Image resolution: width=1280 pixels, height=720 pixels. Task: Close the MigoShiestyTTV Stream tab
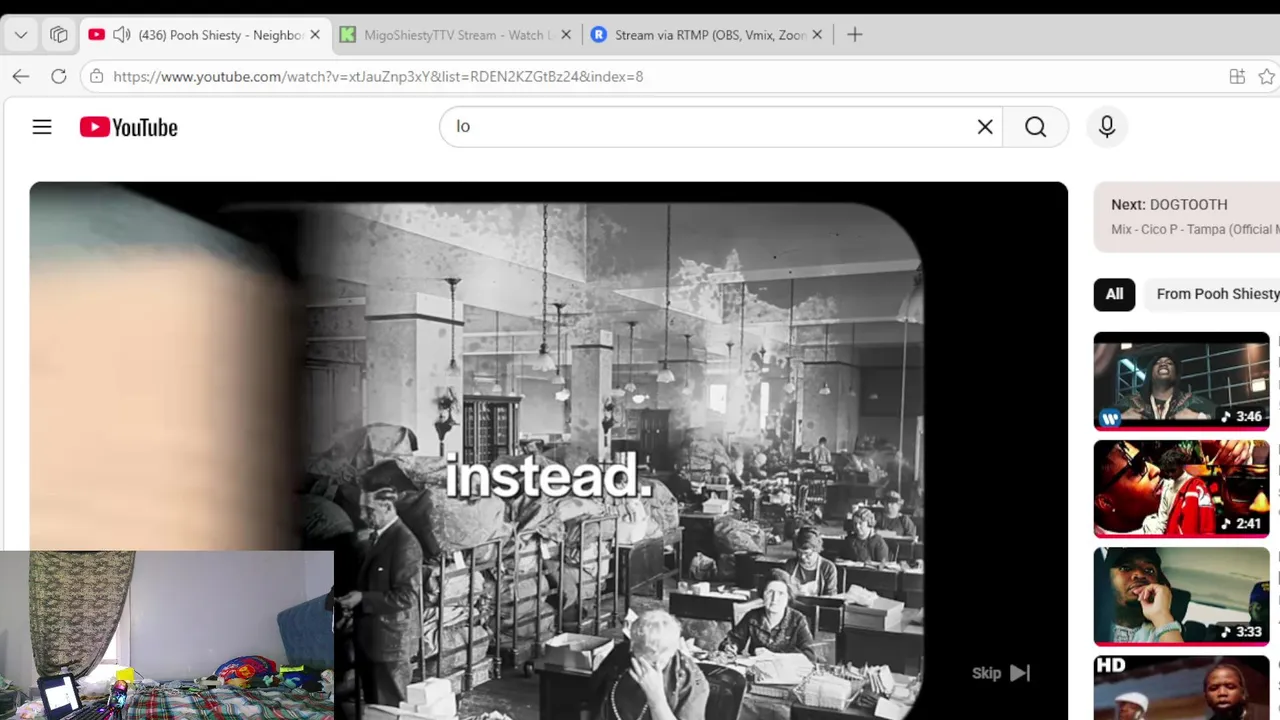[x=566, y=35]
